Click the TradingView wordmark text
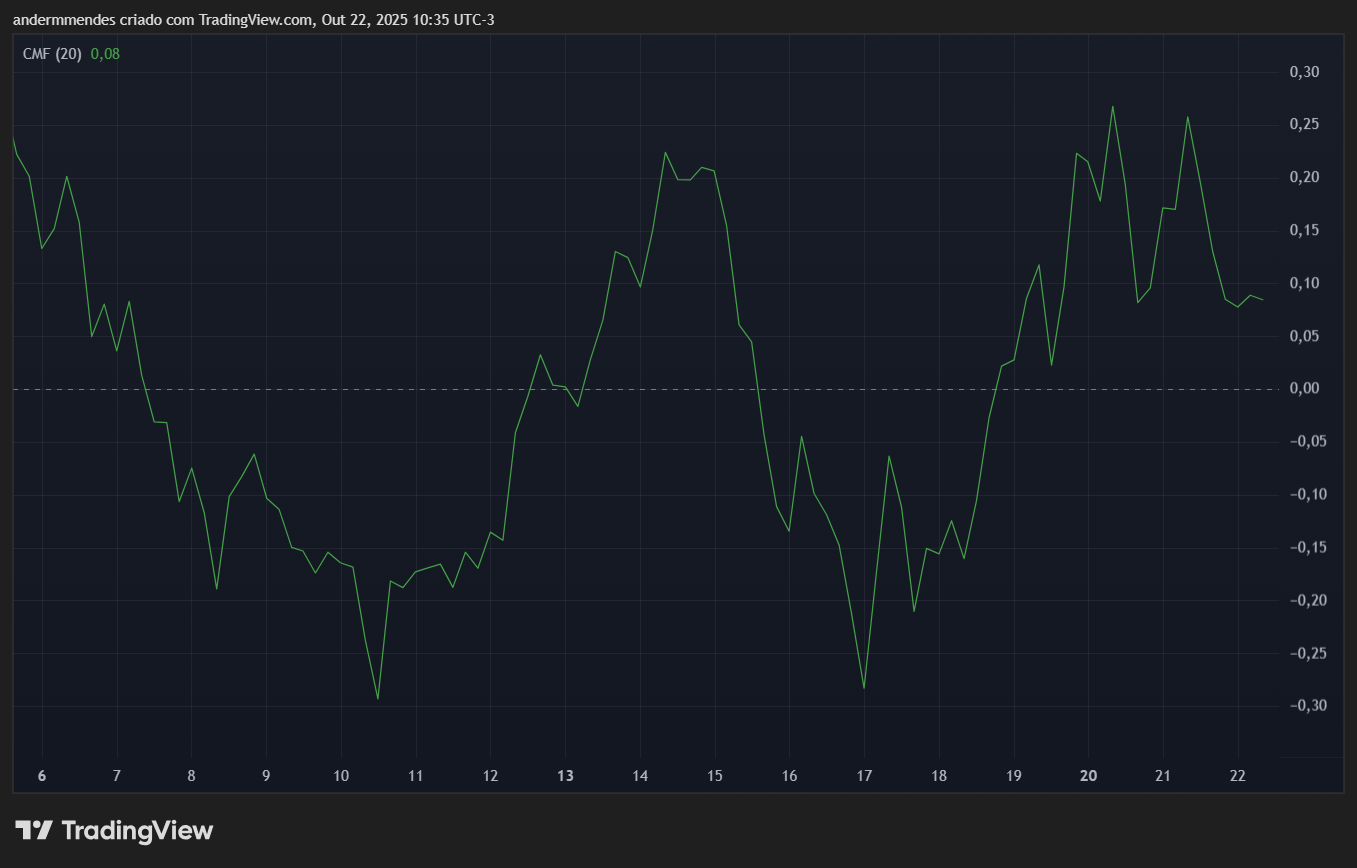This screenshot has height=868, width=1357. coord(137,830)
